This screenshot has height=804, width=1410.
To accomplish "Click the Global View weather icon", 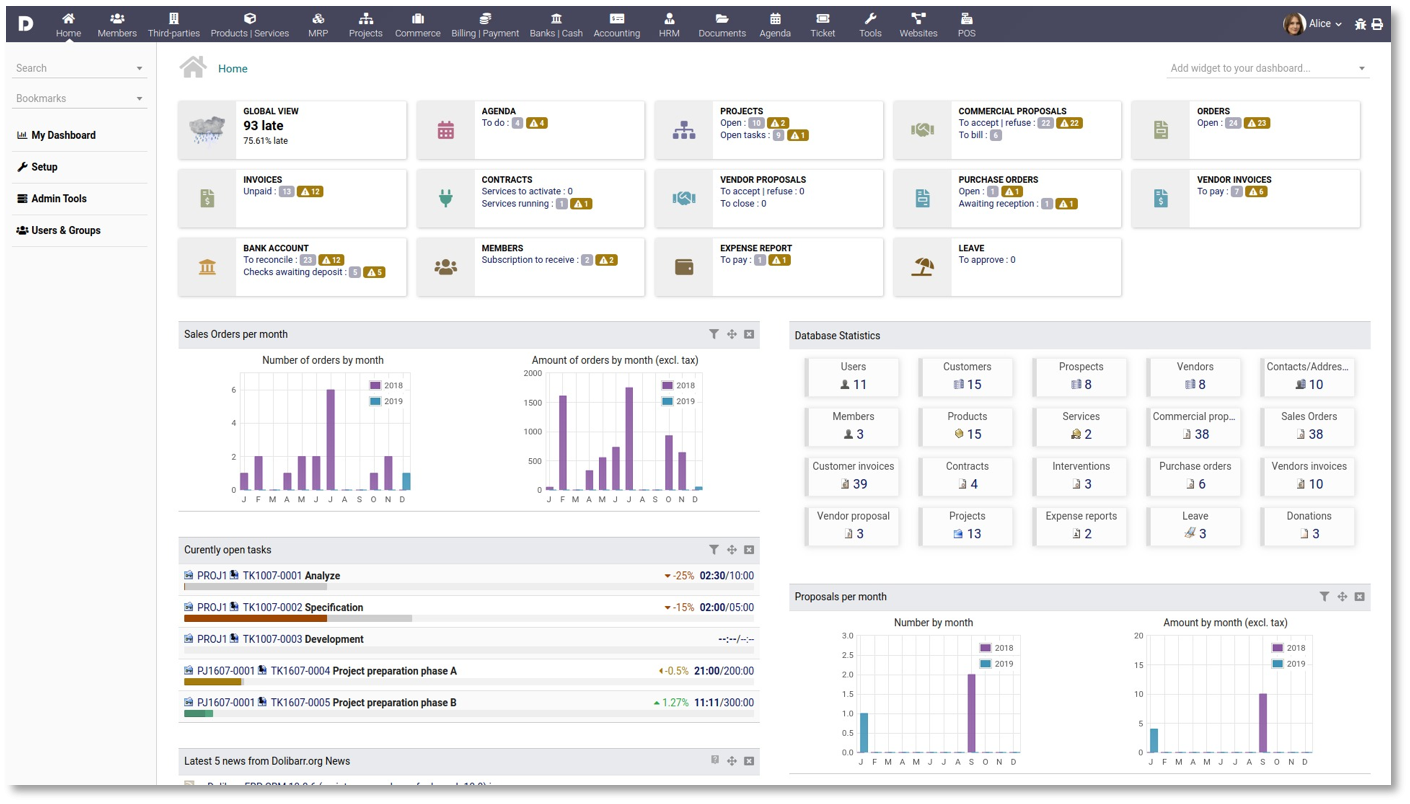I will pyautogui.click(x=207, y=129).
